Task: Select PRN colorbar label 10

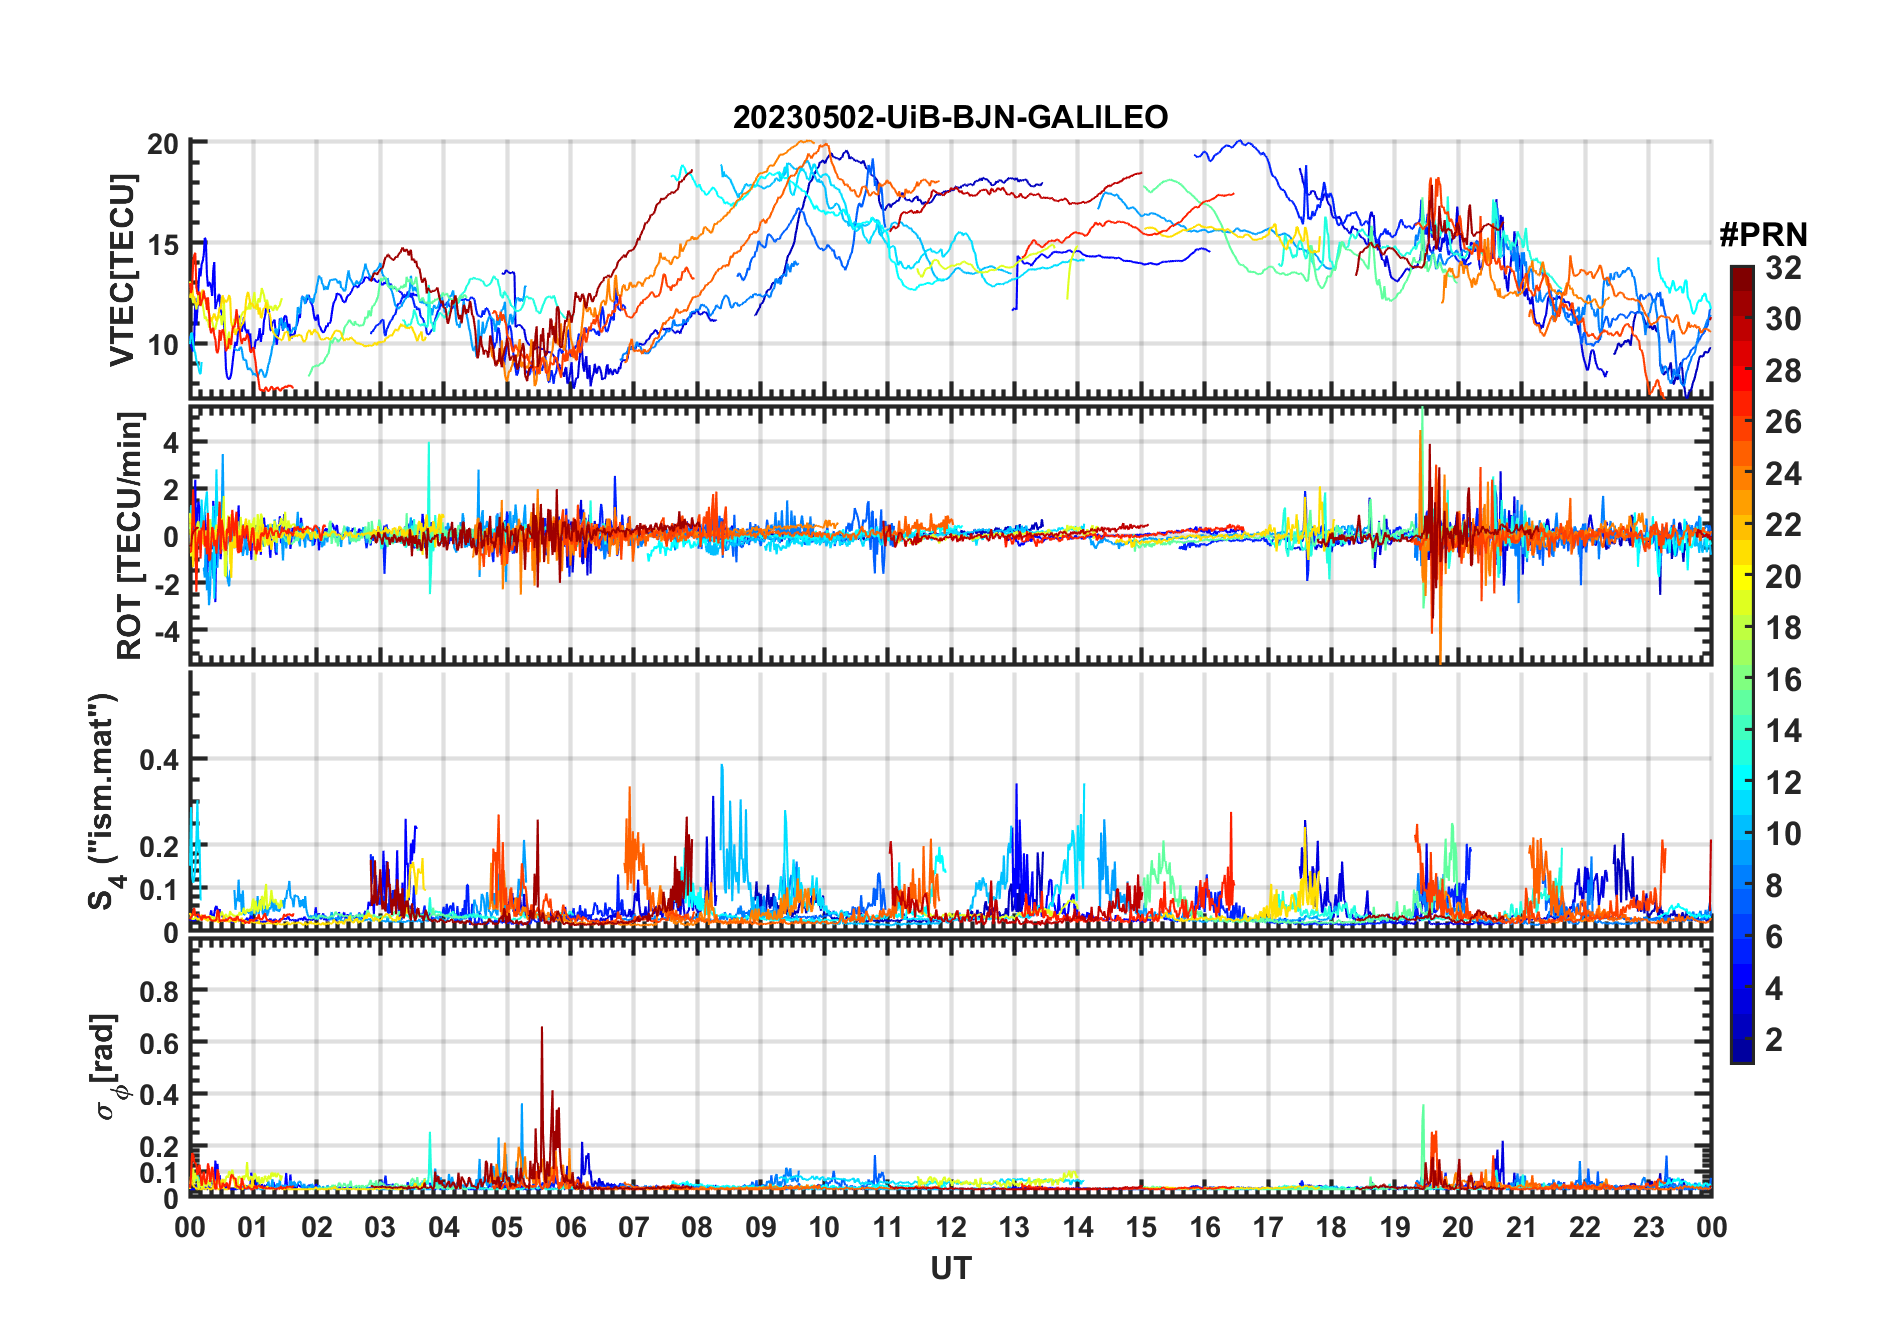Action: point(1783,834)
